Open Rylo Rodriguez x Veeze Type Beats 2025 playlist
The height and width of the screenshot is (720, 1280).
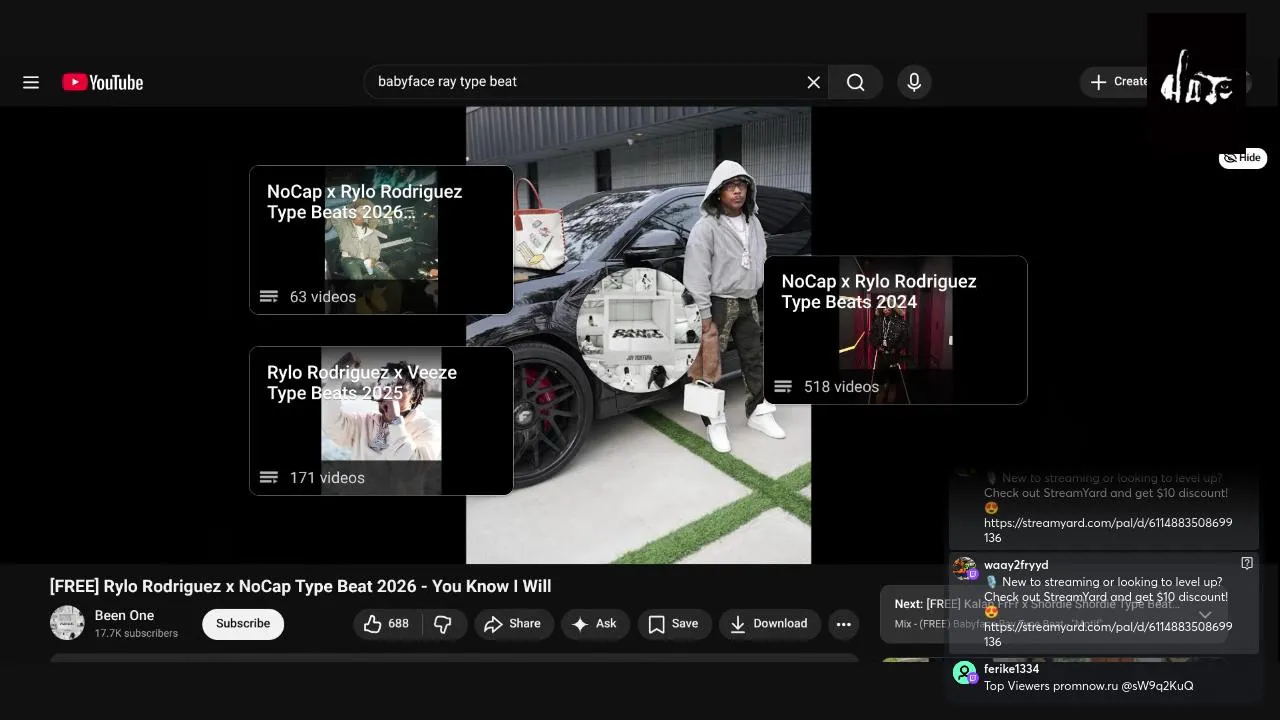(x=381, y=421)
